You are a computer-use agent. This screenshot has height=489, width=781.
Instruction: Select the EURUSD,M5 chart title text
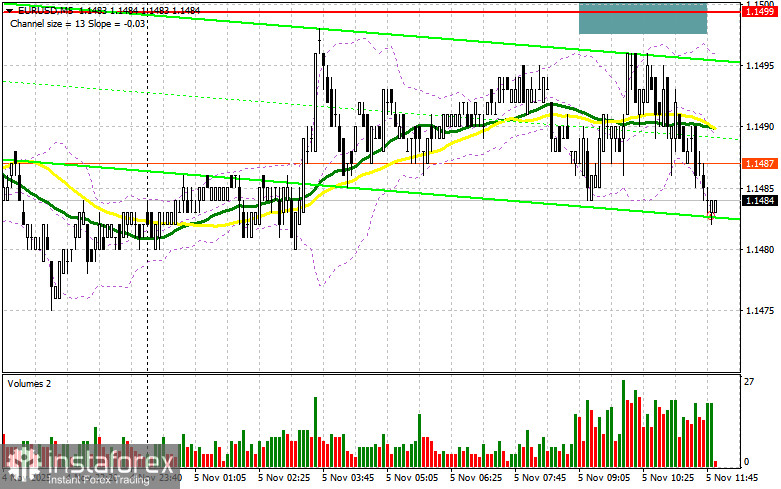click(45, 10)
